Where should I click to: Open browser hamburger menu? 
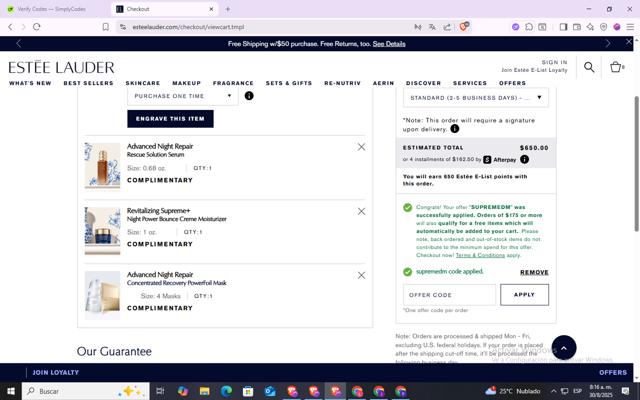pos(630,27)
